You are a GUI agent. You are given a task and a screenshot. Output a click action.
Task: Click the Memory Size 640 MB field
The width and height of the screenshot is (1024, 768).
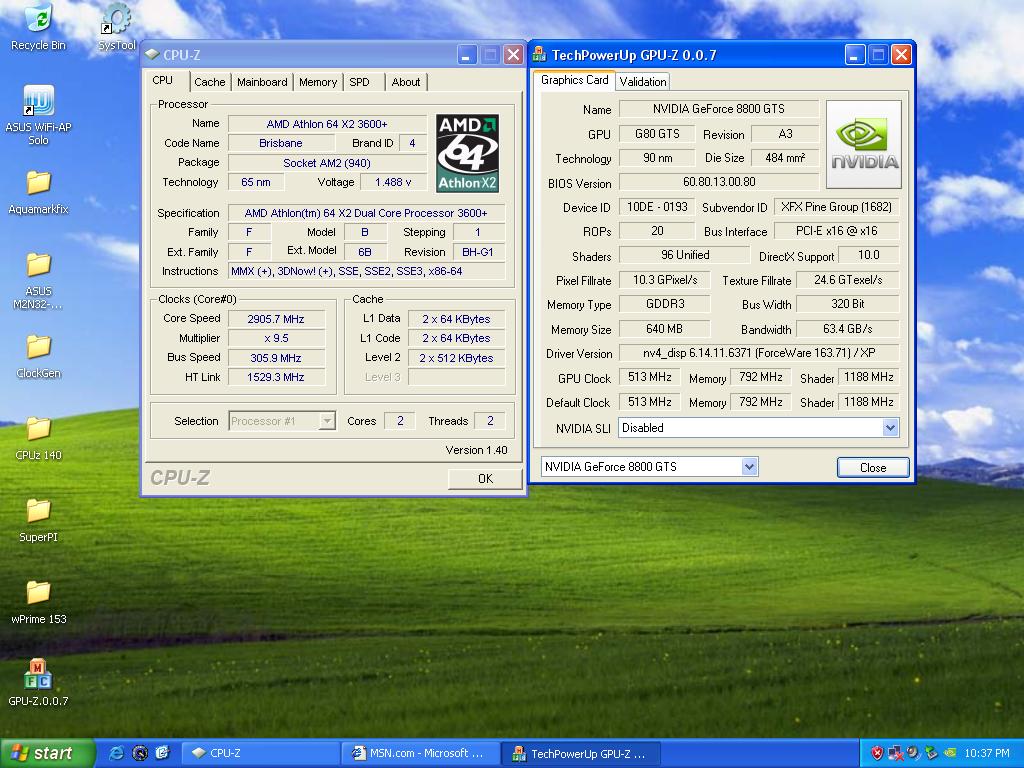tap(664, 328)
